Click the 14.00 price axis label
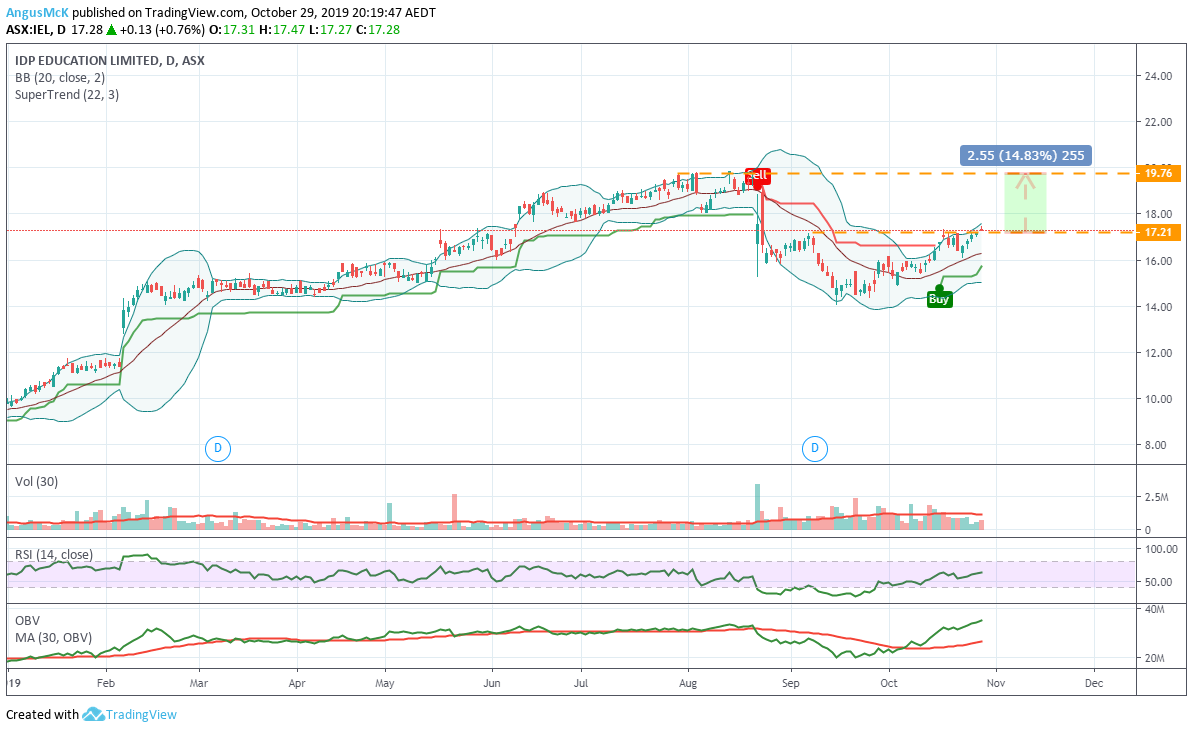This screenshot has width=1193, height=732. (1158, 307)
